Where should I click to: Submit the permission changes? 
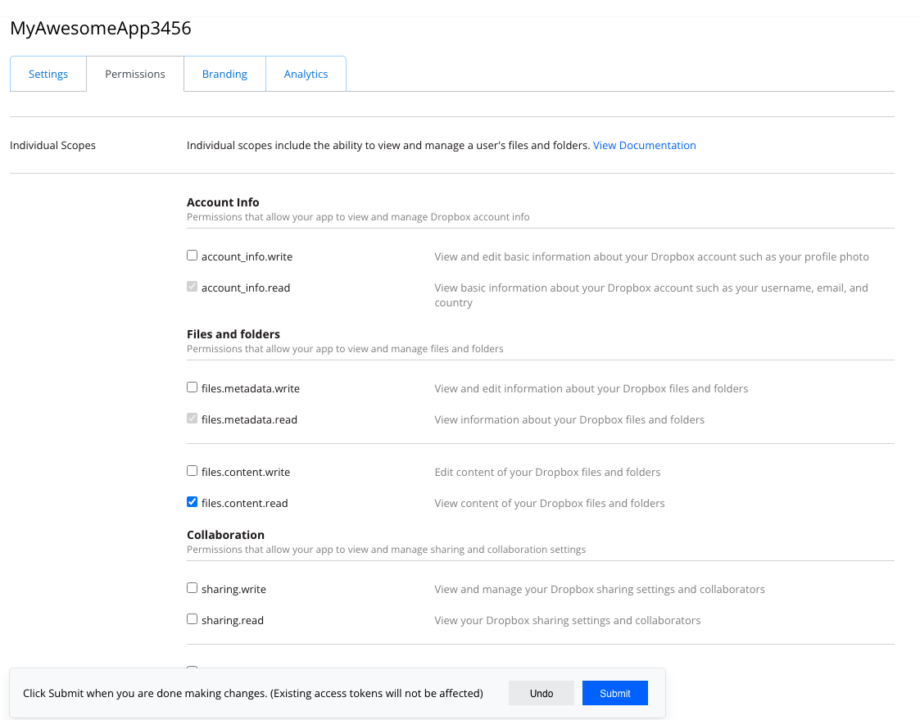pos(614,692)
